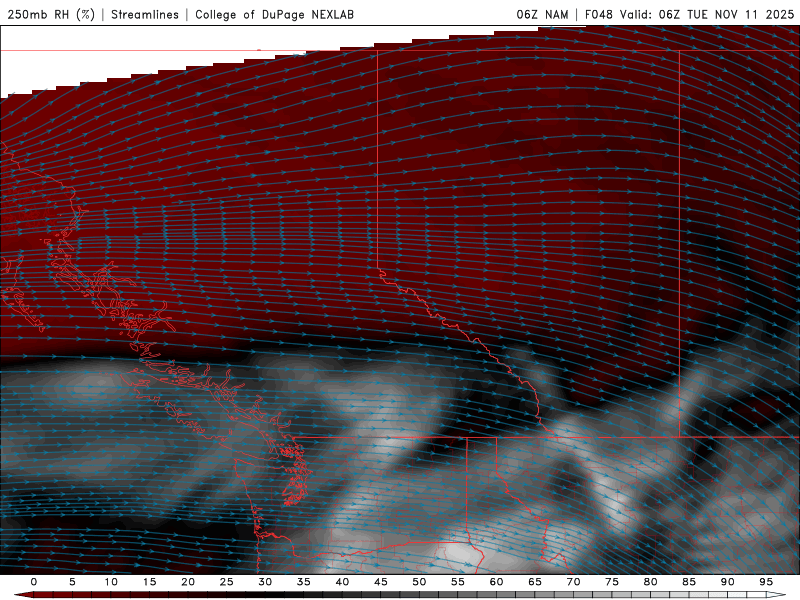This screenshot has width=800, height=600.
Task: Click the '70' label on the color scale
Action: pyautogui.click(x=573, y=582)
